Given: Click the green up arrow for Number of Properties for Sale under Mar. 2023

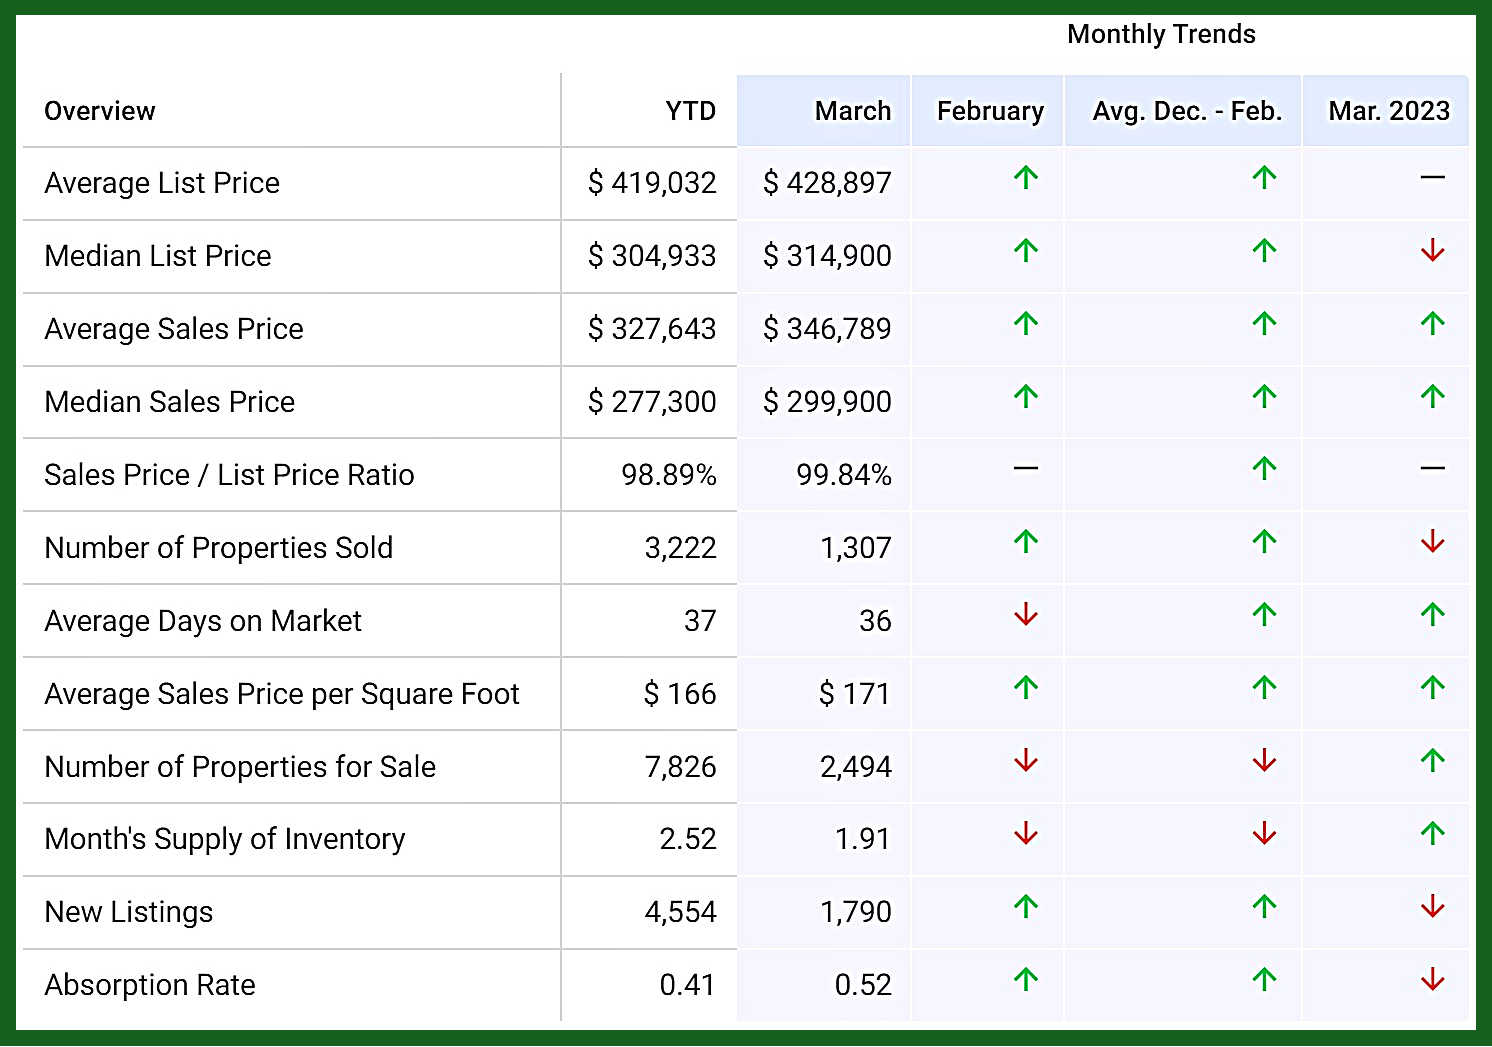Looking at the screenshot, I should (1432, 761).
